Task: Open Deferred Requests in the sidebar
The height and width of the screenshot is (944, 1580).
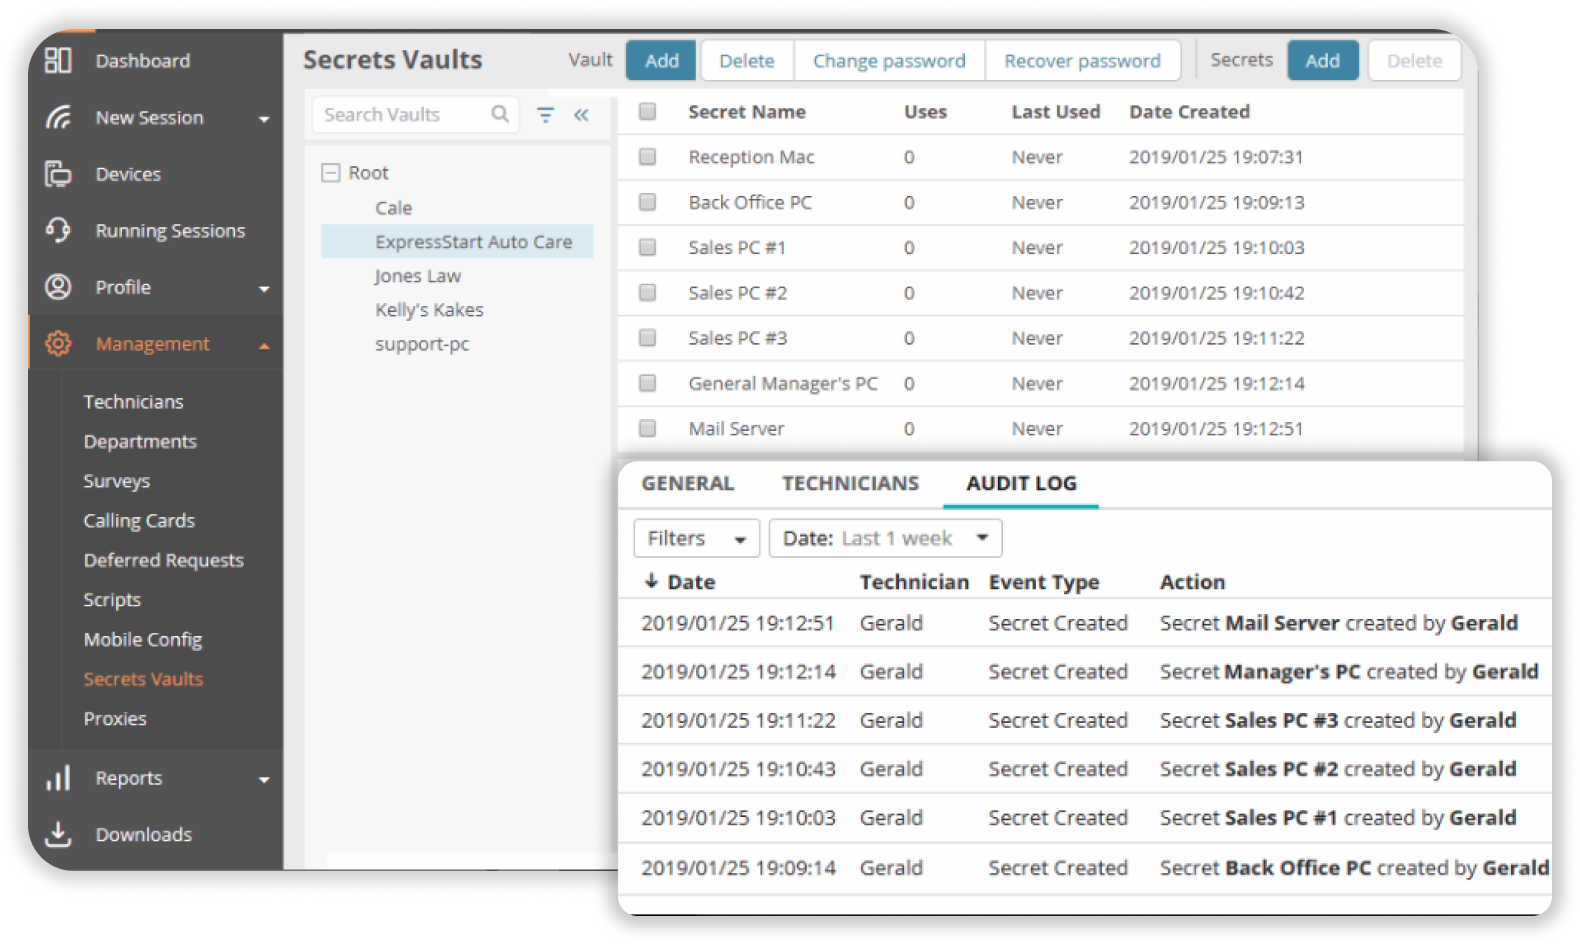Action: coord(163,560)
